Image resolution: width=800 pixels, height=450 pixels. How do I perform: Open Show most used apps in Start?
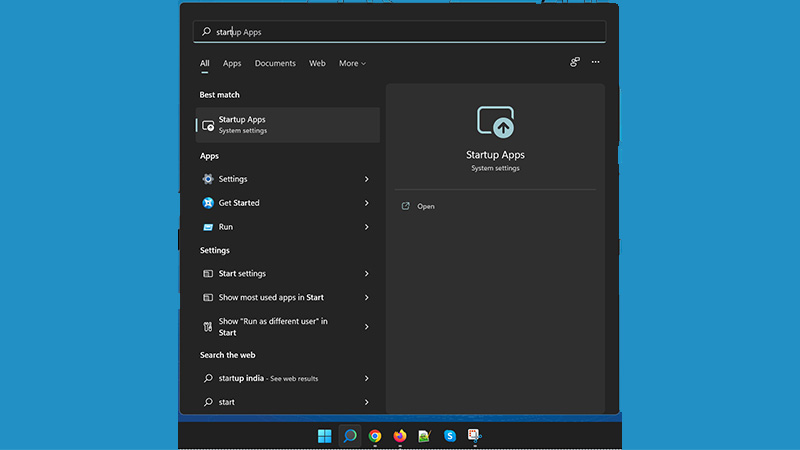pyautogui.click(x=288, y=297)
